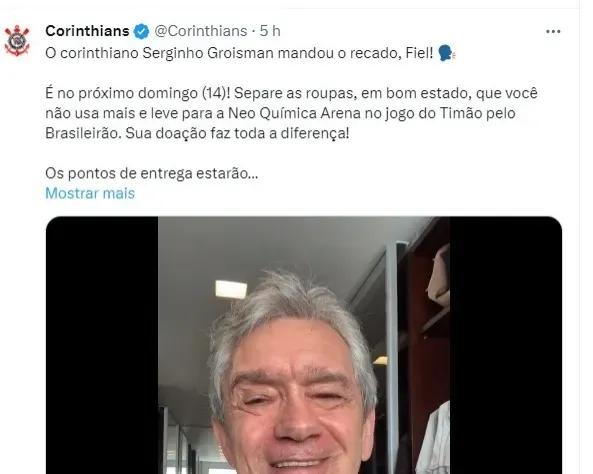Viewport: 593px width, 474px height.
Task: Click the truncated text 'Os pontos de entrega estarão…'
Action: click(x=152, y=173)
